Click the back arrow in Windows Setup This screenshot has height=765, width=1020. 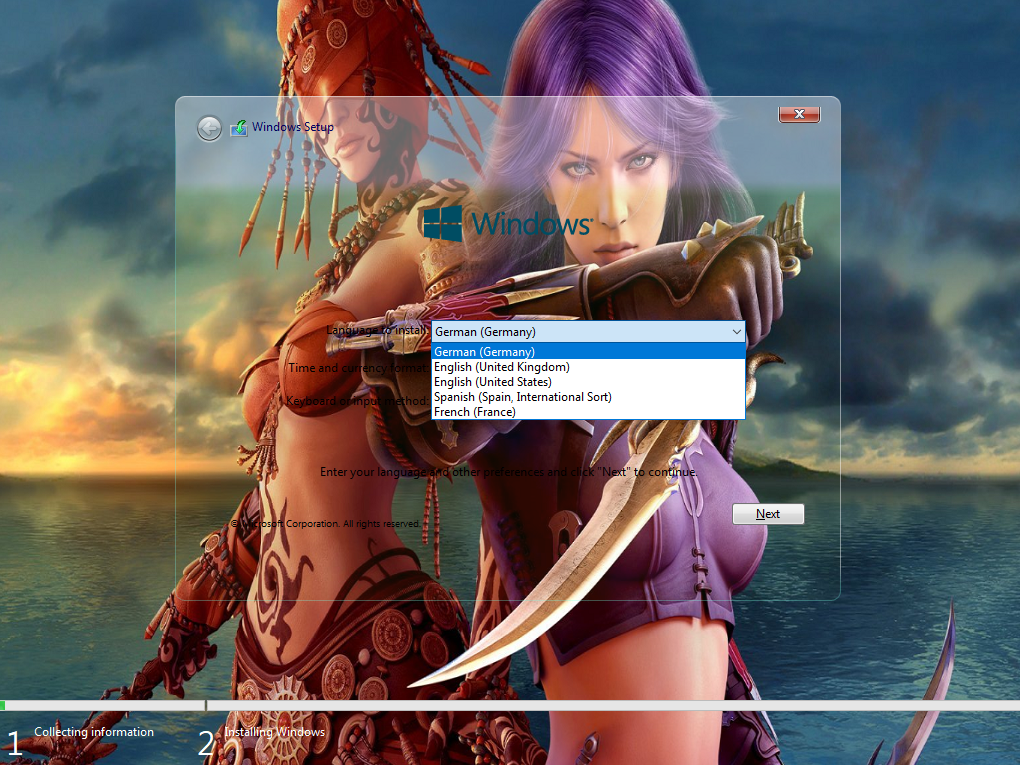click(x=209, y=129)
